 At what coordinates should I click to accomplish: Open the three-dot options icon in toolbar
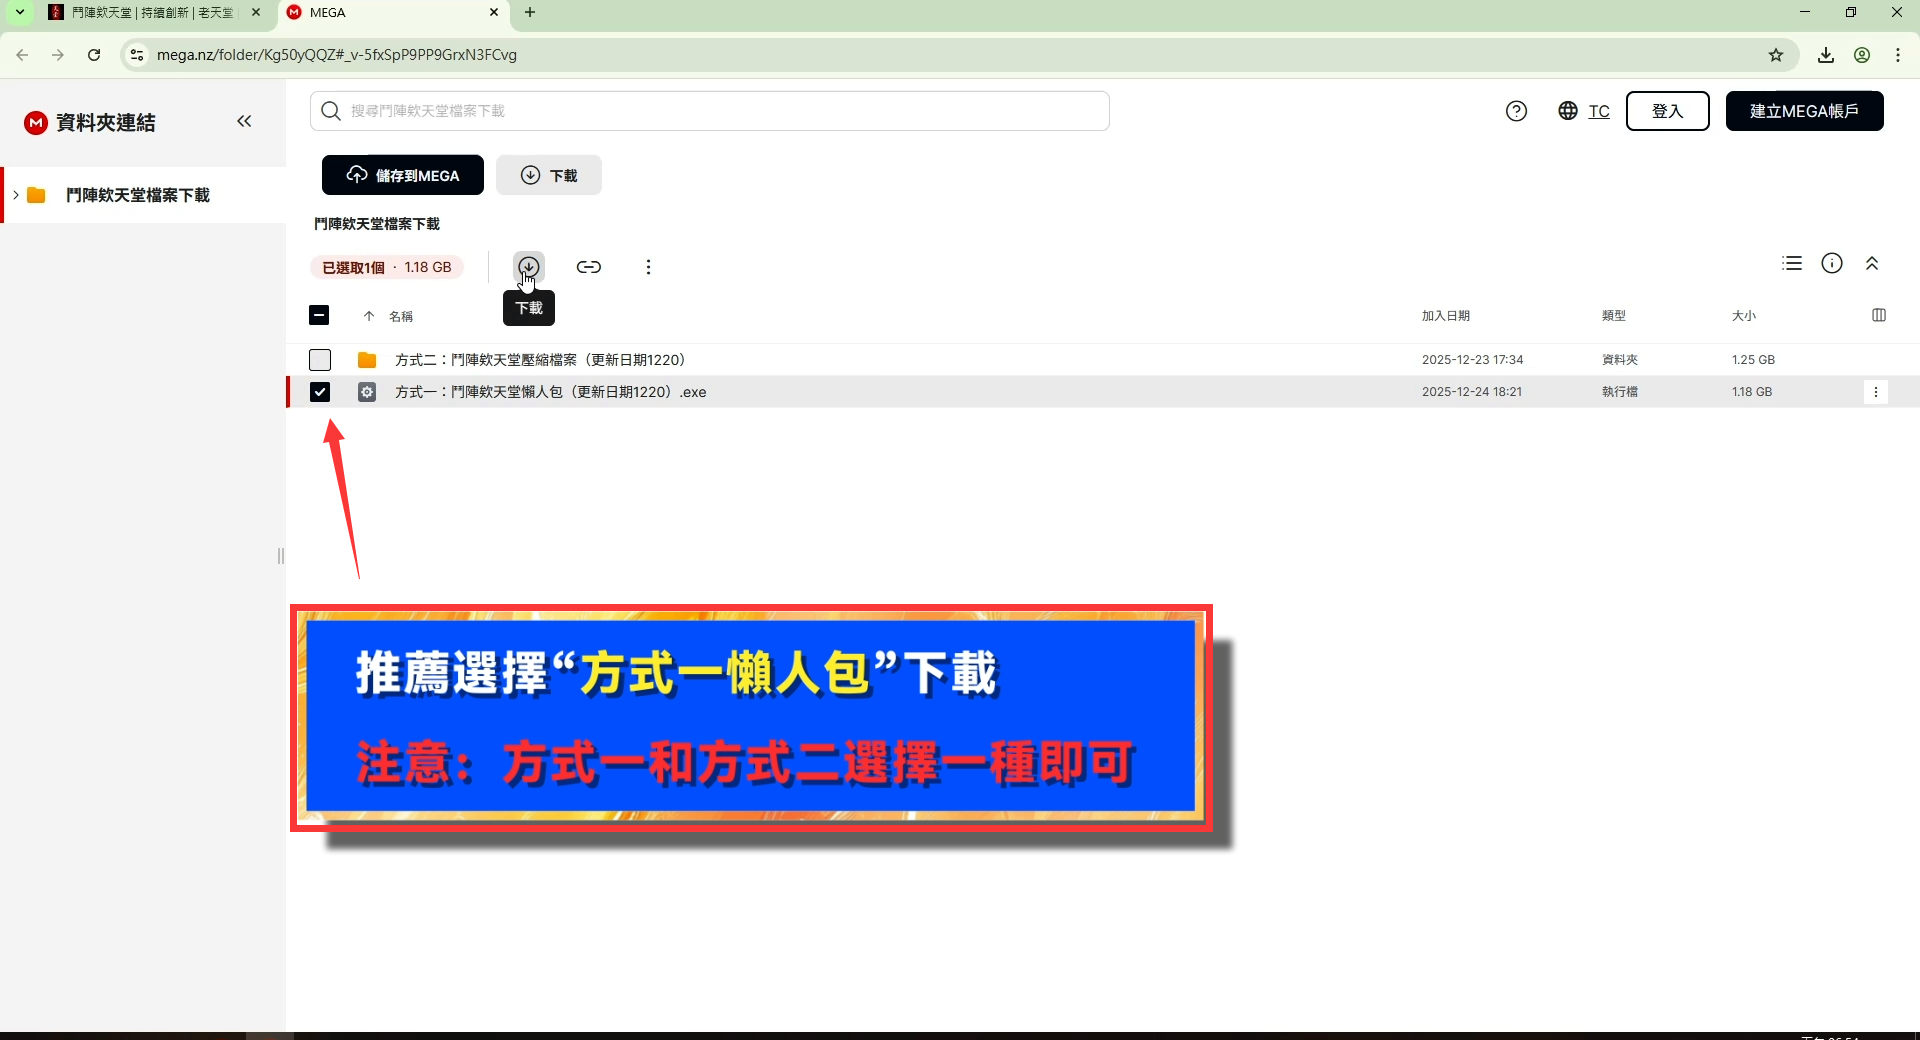pyautogui.click(x=648, y=267)
